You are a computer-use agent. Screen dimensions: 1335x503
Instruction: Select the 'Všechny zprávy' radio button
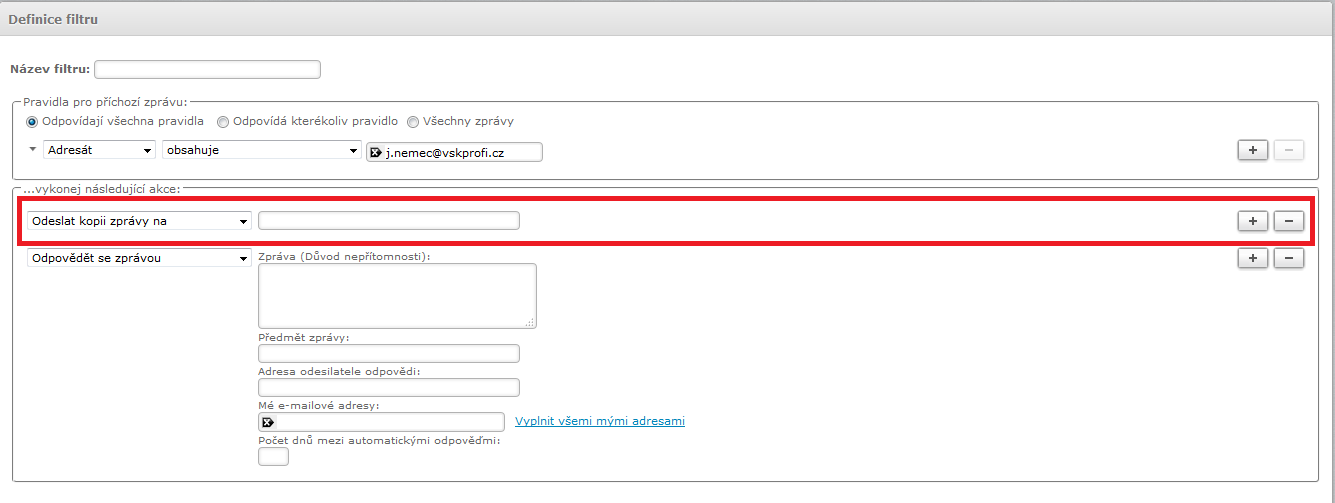click(x=413, y=122)
